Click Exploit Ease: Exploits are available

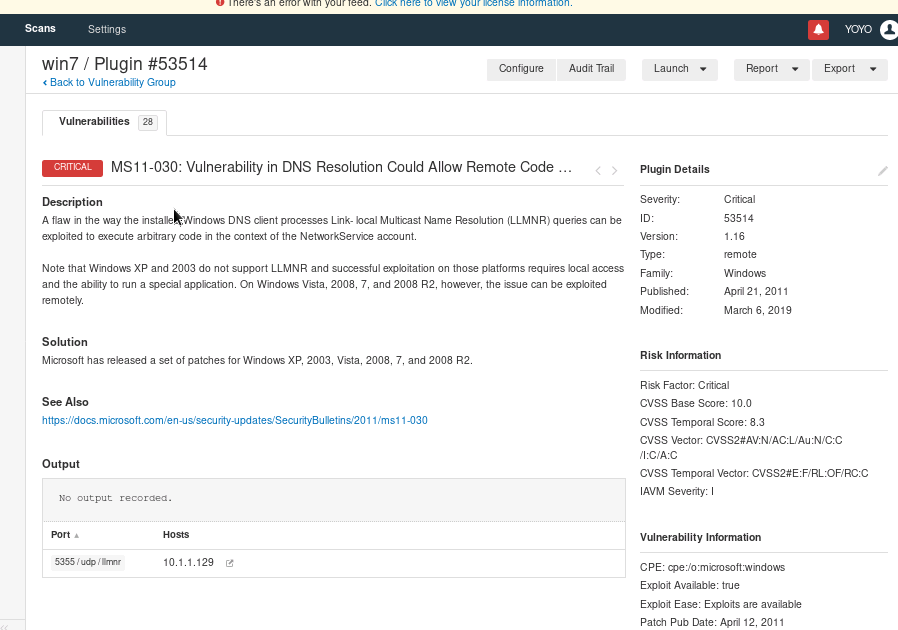tap(720, 605)
